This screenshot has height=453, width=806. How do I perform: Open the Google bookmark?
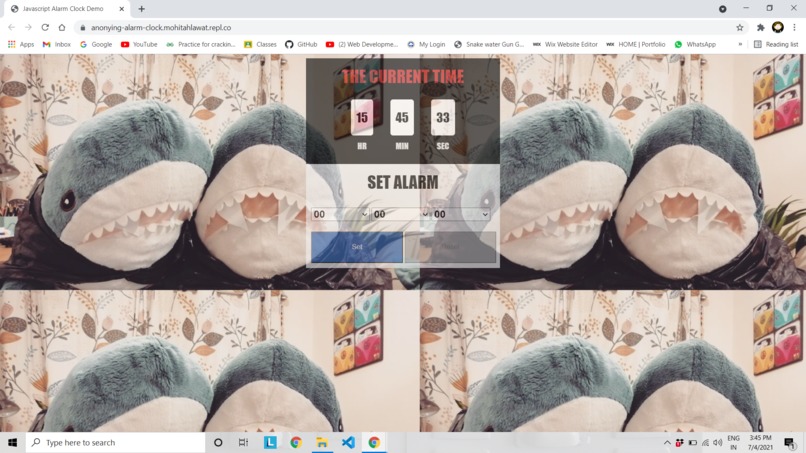[96, 44]
